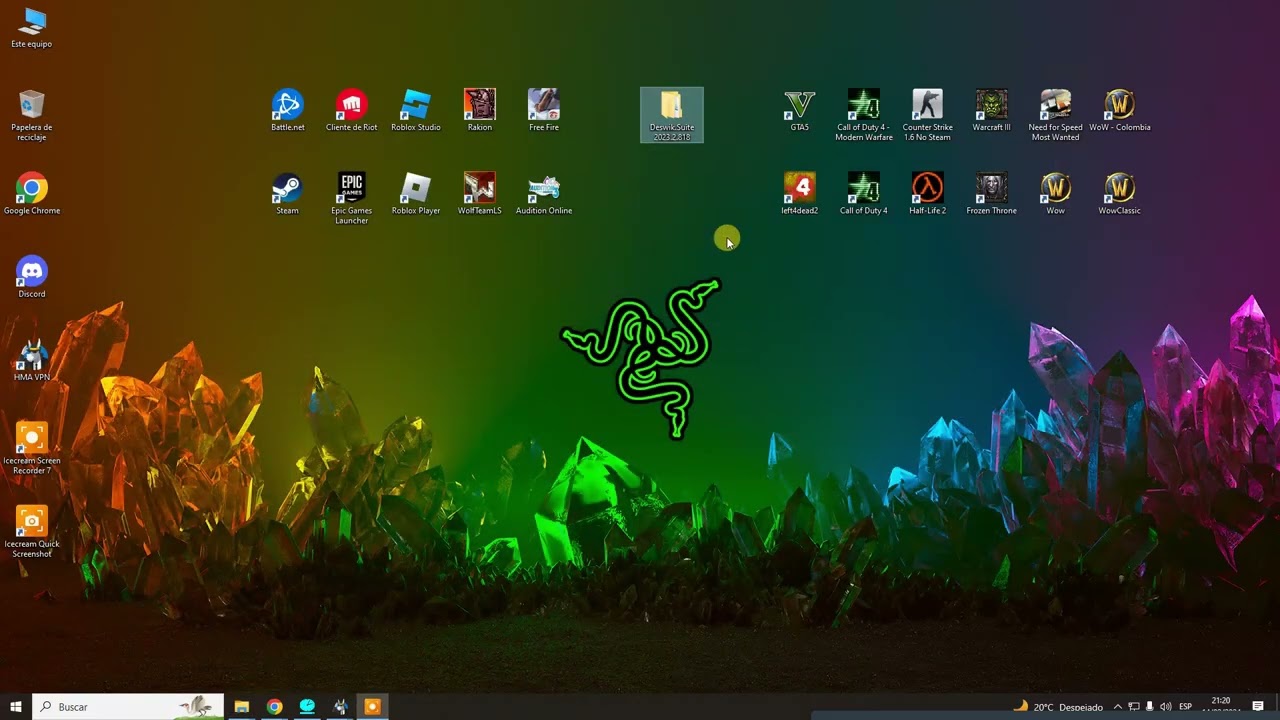Select the WowClassic shortcut
Screen dimensions: 1280x720
click(1120, 194)
